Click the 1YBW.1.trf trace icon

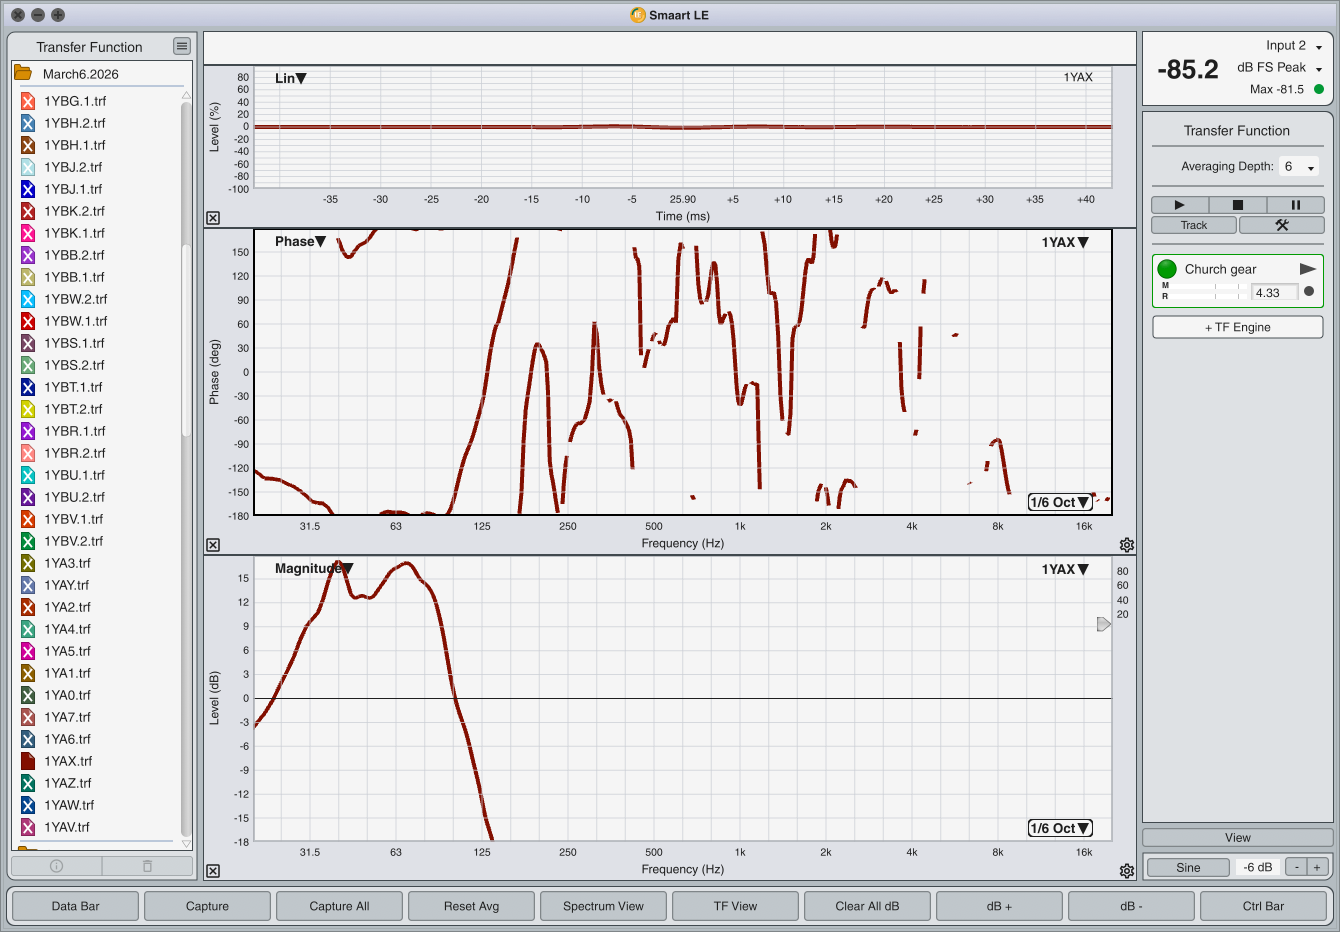28,321
